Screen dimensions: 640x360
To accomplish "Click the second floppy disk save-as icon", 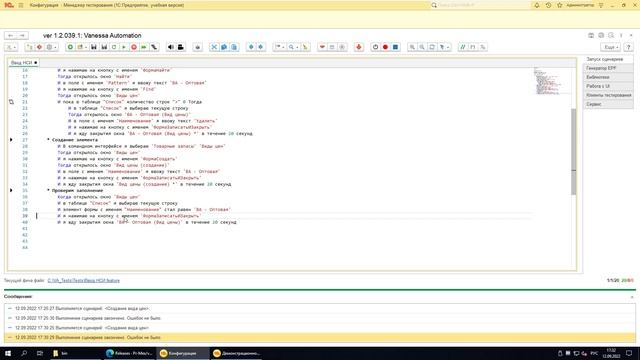I will [104, 47].
